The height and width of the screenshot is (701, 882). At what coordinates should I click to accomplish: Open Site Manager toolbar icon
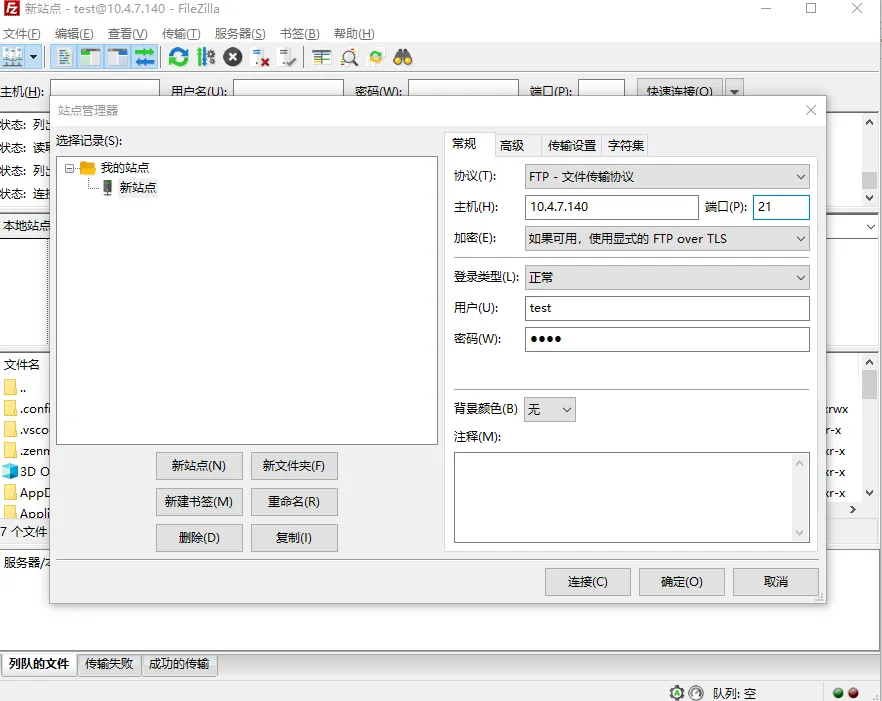pyautogui.click(x=12, y=57)
